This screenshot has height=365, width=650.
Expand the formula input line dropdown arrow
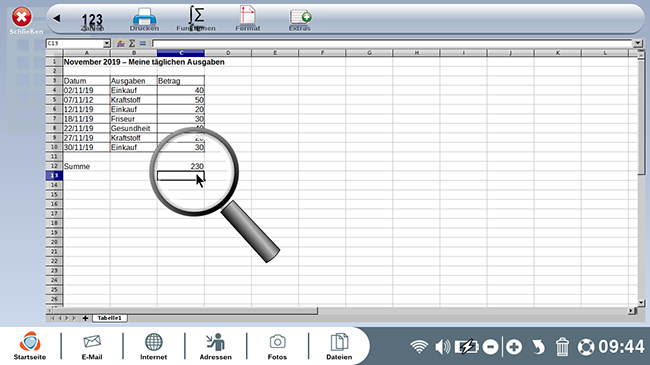638,43
